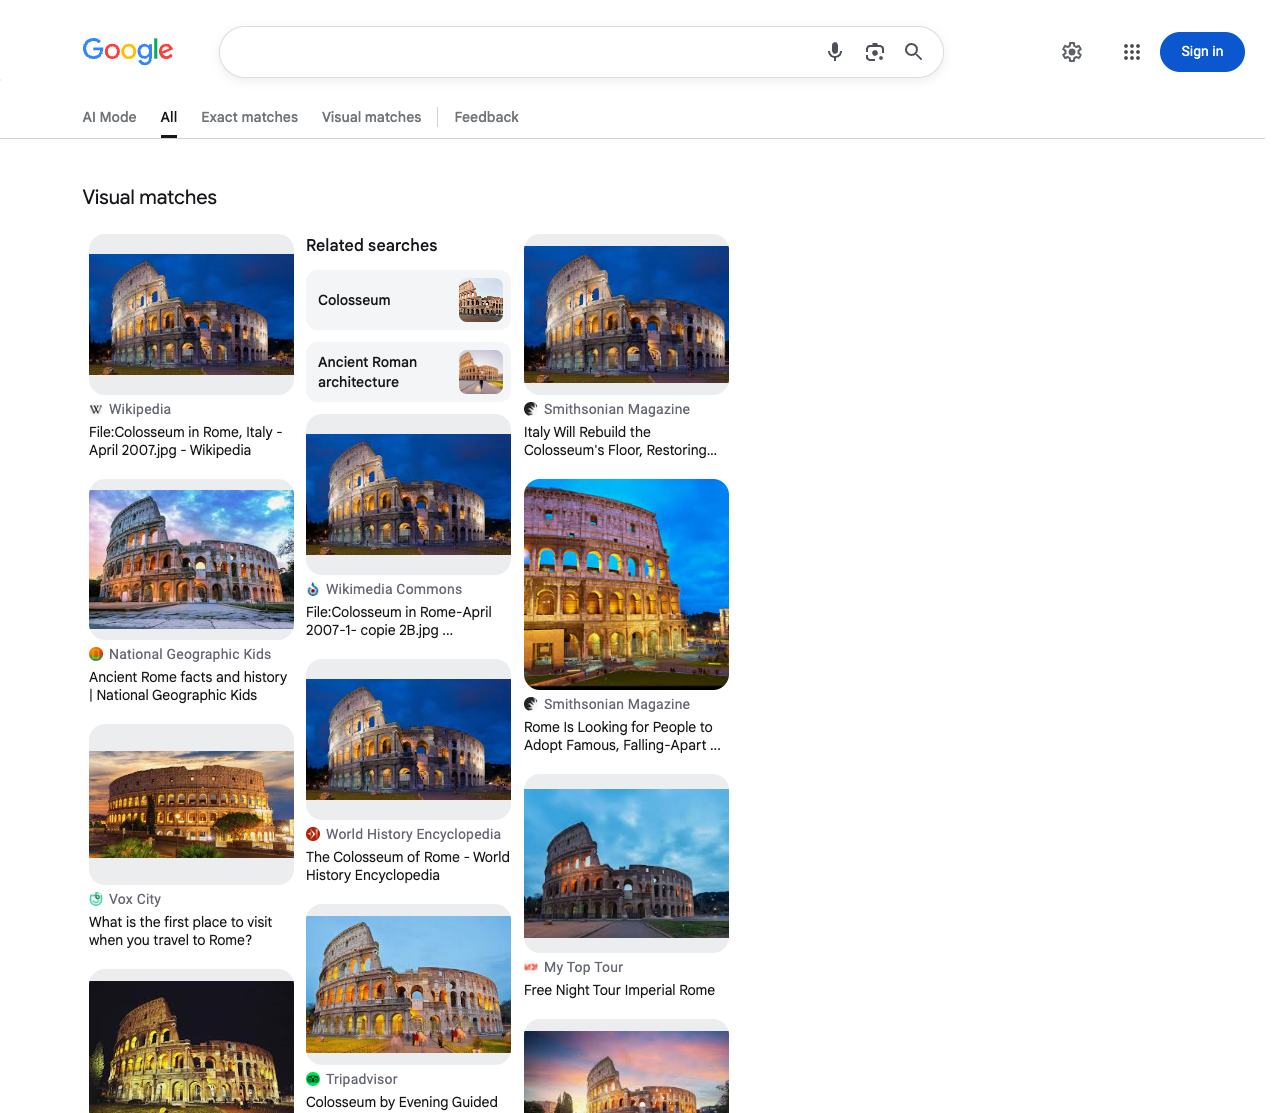This screenshot has height=1113, width=1280.
Task: Open the Wikimedia Commons Colosseum thumbnail
Action: tap(408, 494)
